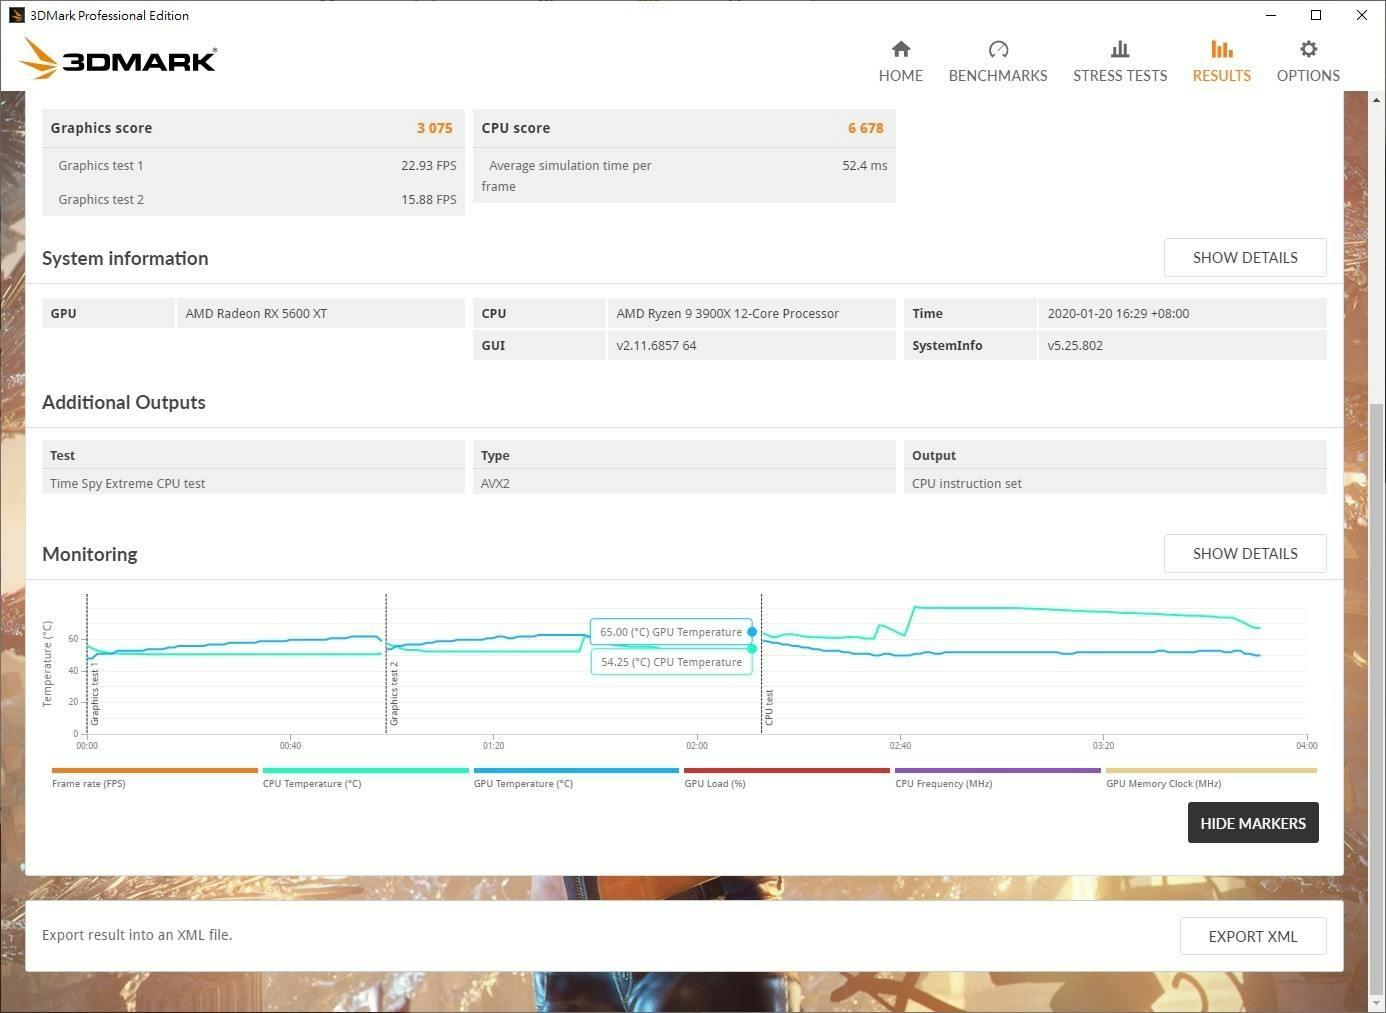Click the Graphics test 1 row
This screenshot has height=1013, width=1386.
coord(253,166)
